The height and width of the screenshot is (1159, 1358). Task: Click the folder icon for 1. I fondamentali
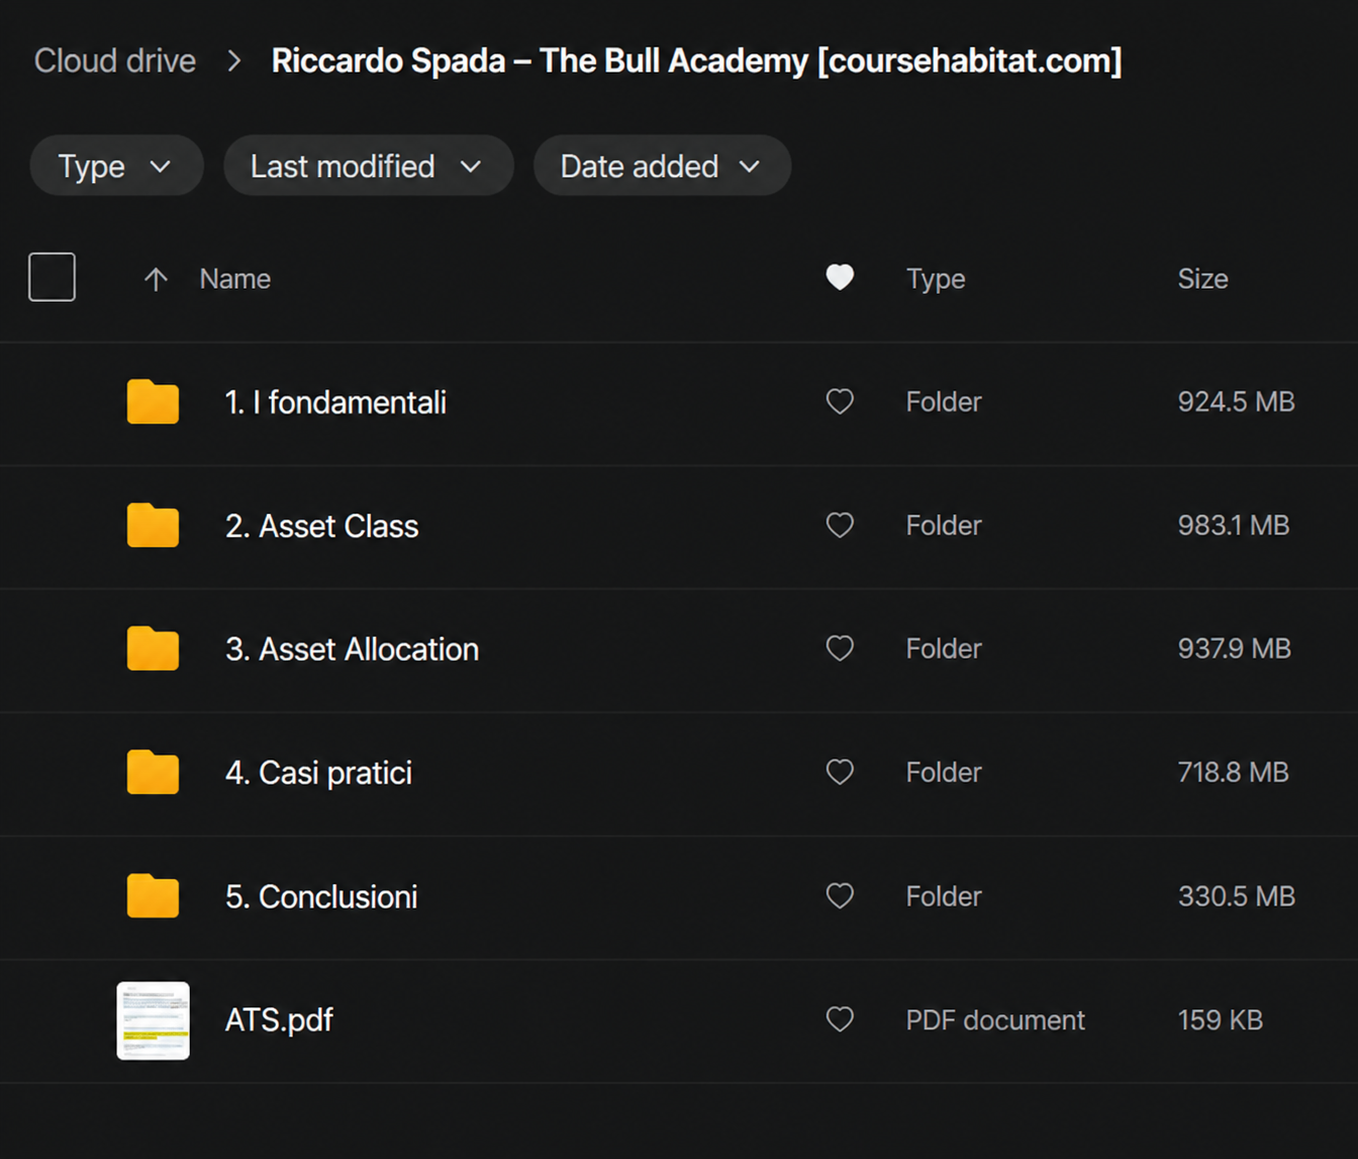tap(153, 402)
